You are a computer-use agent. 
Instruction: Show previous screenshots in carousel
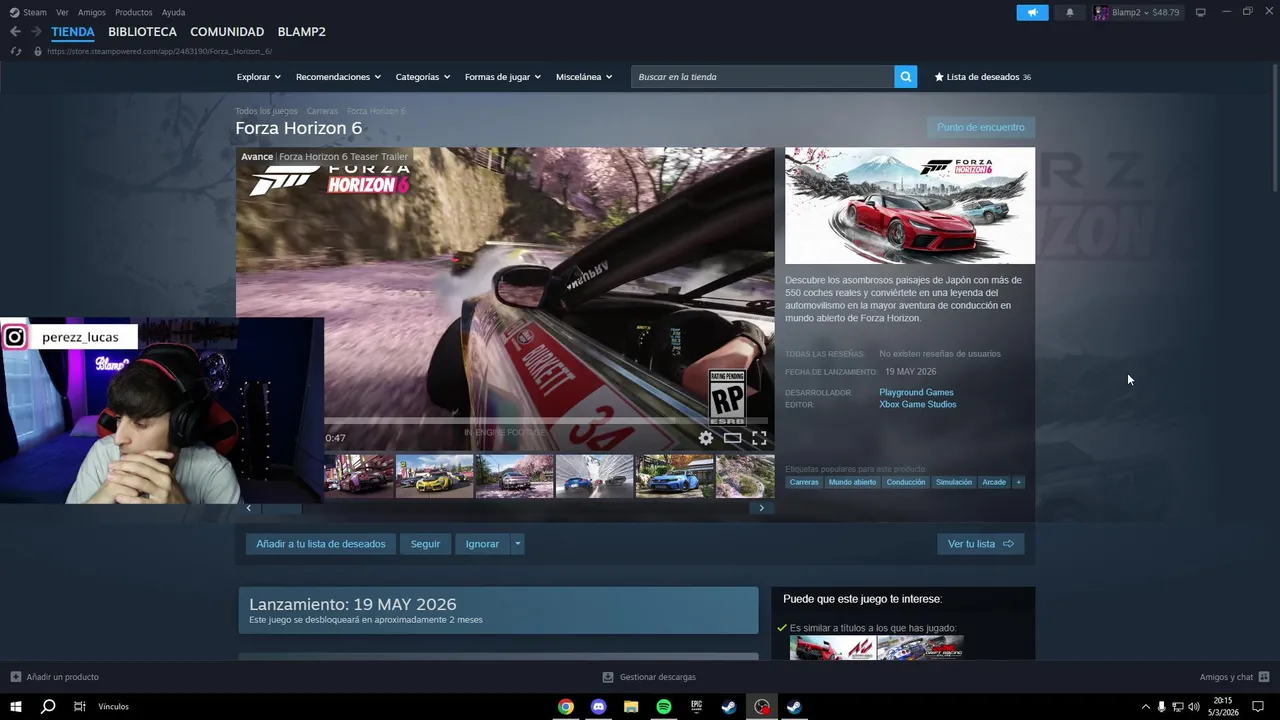click(x=249, y=508)
